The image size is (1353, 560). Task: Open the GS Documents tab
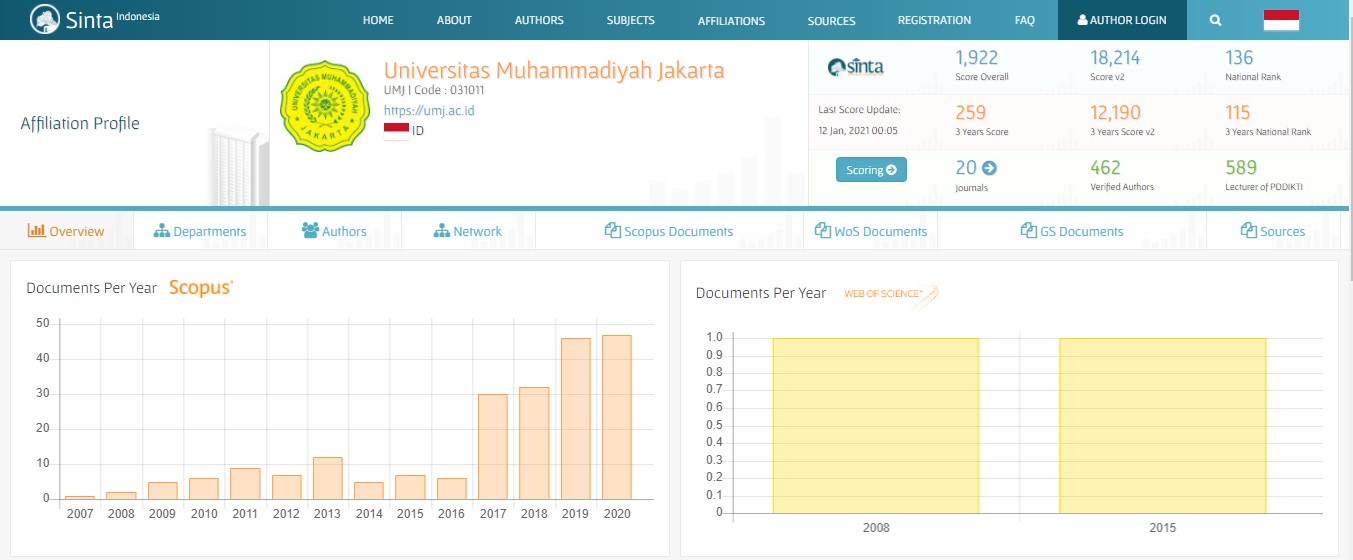click(x=1072, y=231)
